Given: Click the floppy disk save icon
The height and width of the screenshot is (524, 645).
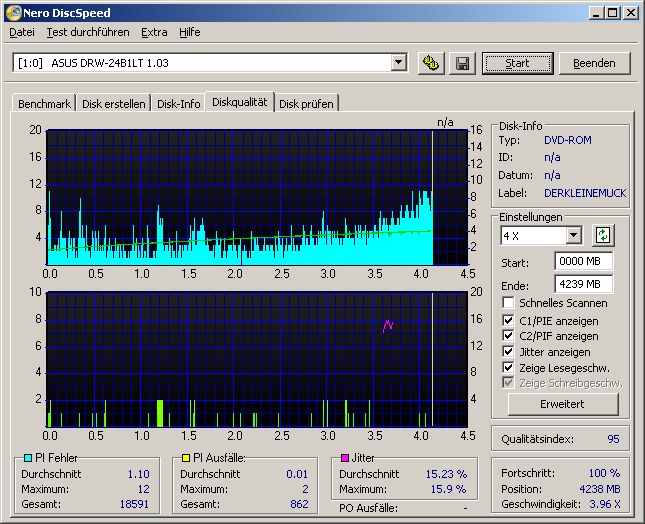Looking at the screenshot, I should tap(462, 63).
